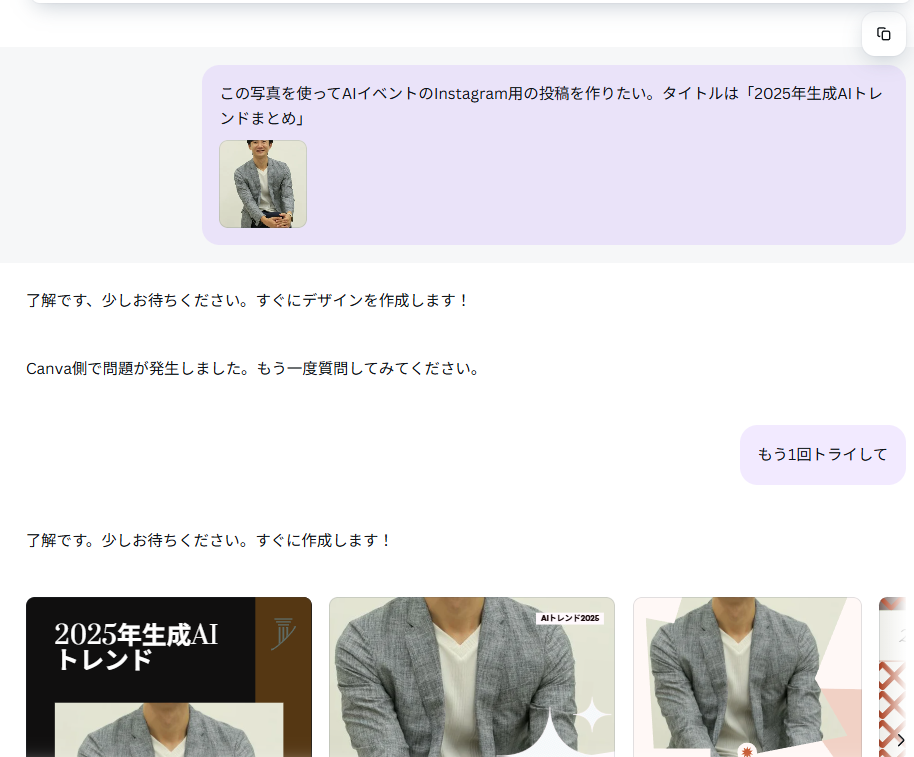The image size is (914, 757).
Task: Click the user's Instagram post request text
Action: click(551, 106)
